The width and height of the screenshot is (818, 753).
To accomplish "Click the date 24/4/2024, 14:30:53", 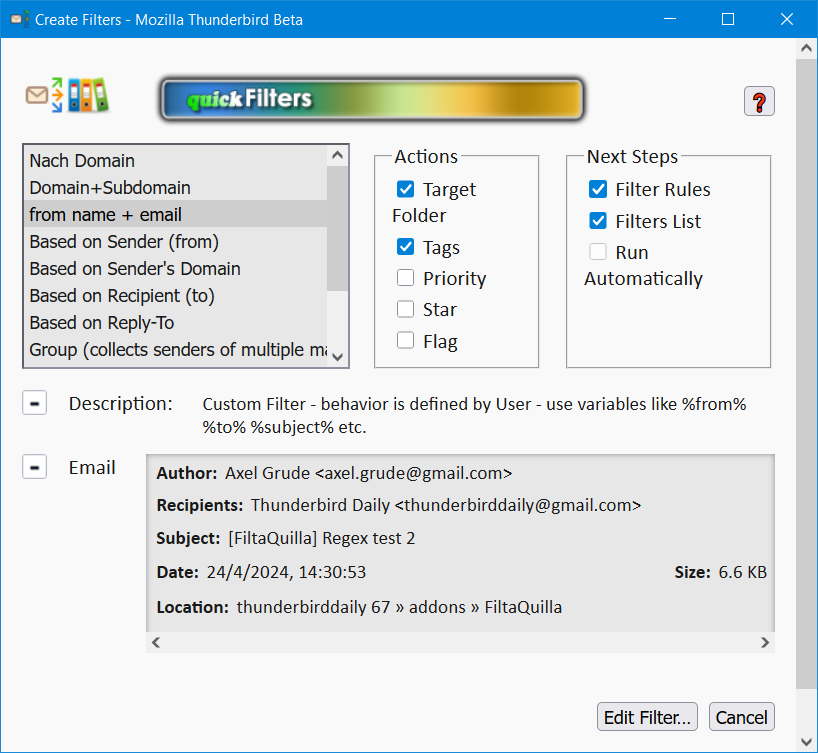I will (286, 572).
